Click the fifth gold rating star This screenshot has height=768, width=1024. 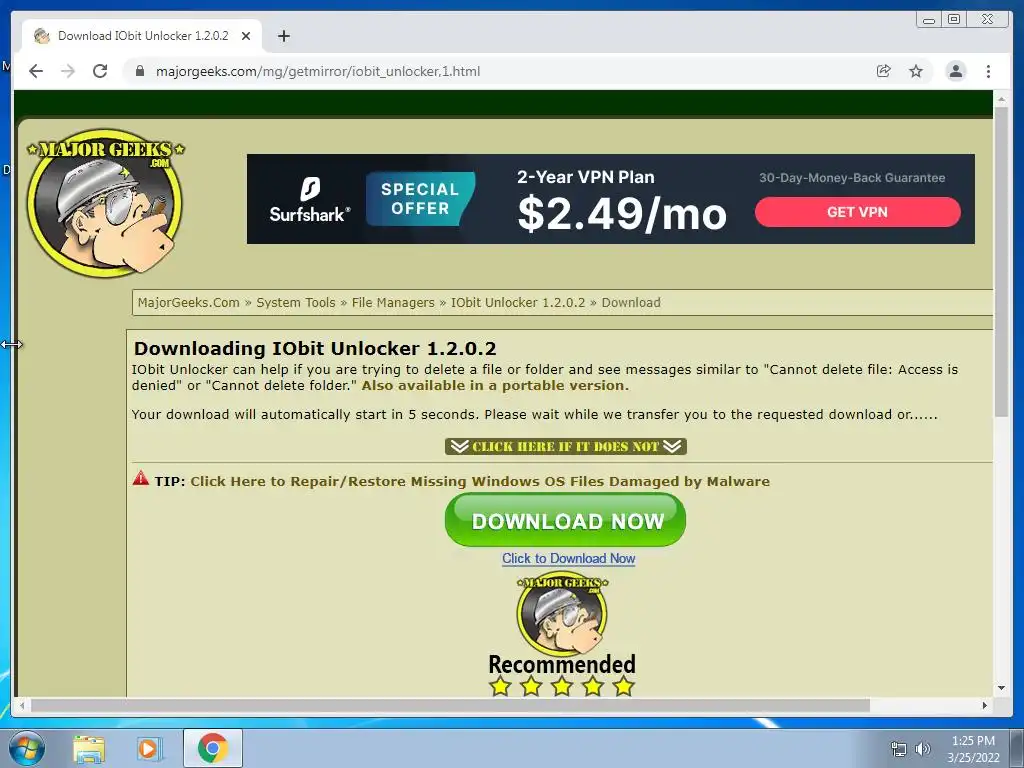(624, 686)
